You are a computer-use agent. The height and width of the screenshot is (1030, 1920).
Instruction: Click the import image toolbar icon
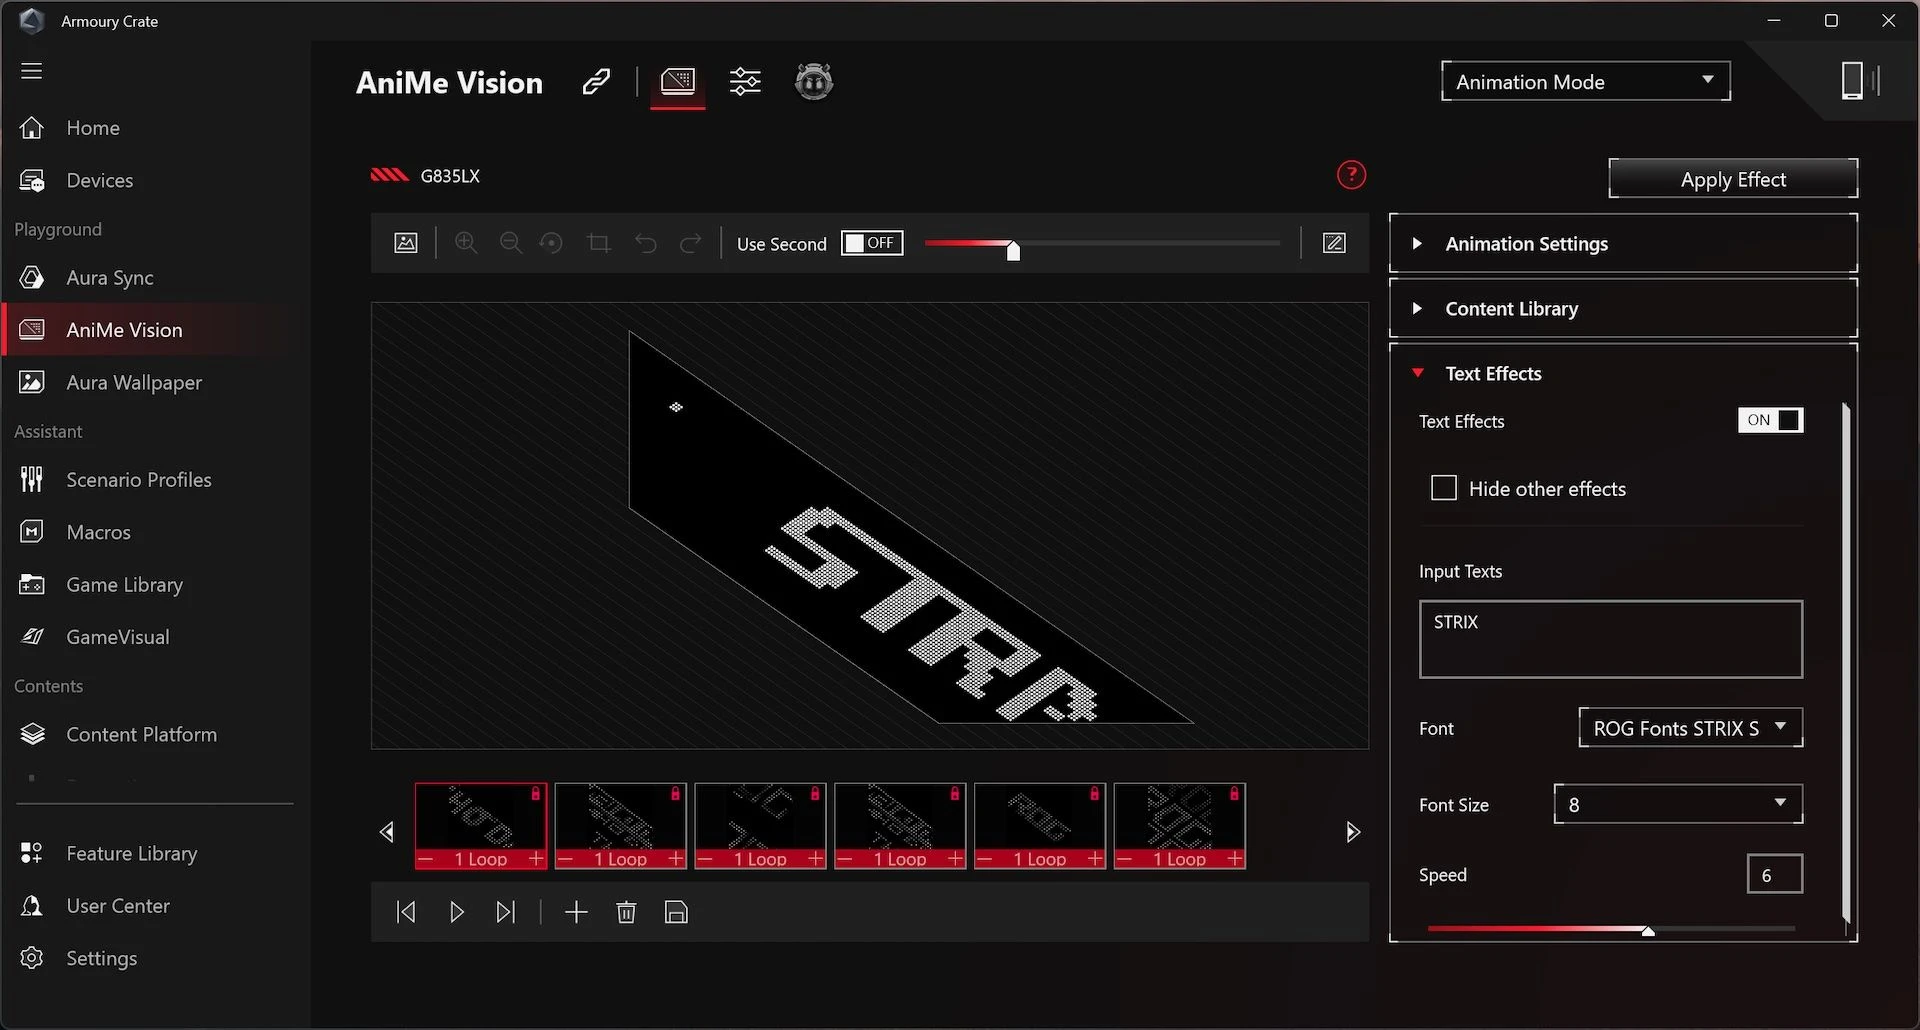click(x=406, y=243)
